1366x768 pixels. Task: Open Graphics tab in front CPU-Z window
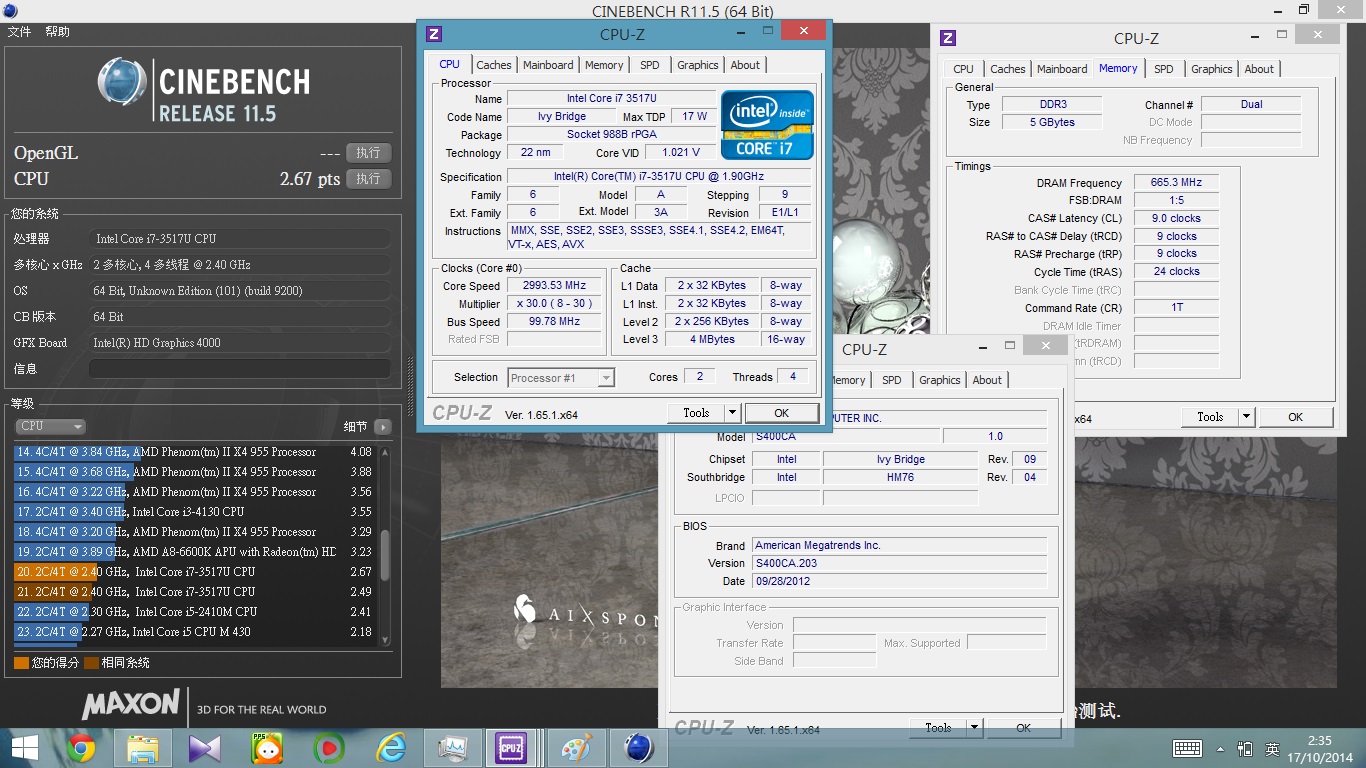tap(697, 65)
